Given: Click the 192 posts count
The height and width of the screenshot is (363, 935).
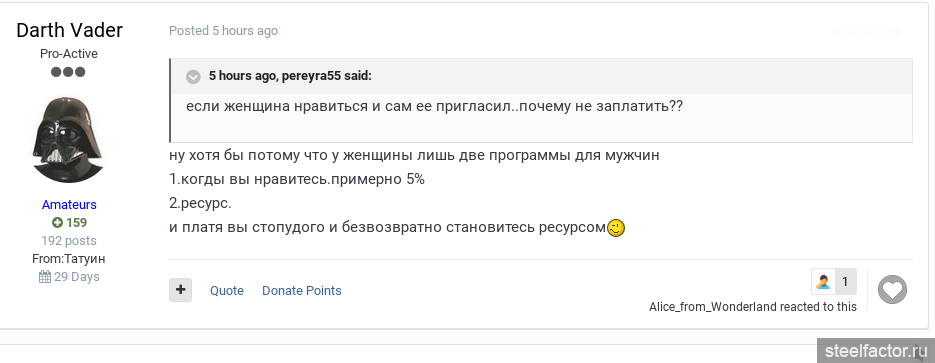Looking at the screenshot, I should click(x=69, y=241).
